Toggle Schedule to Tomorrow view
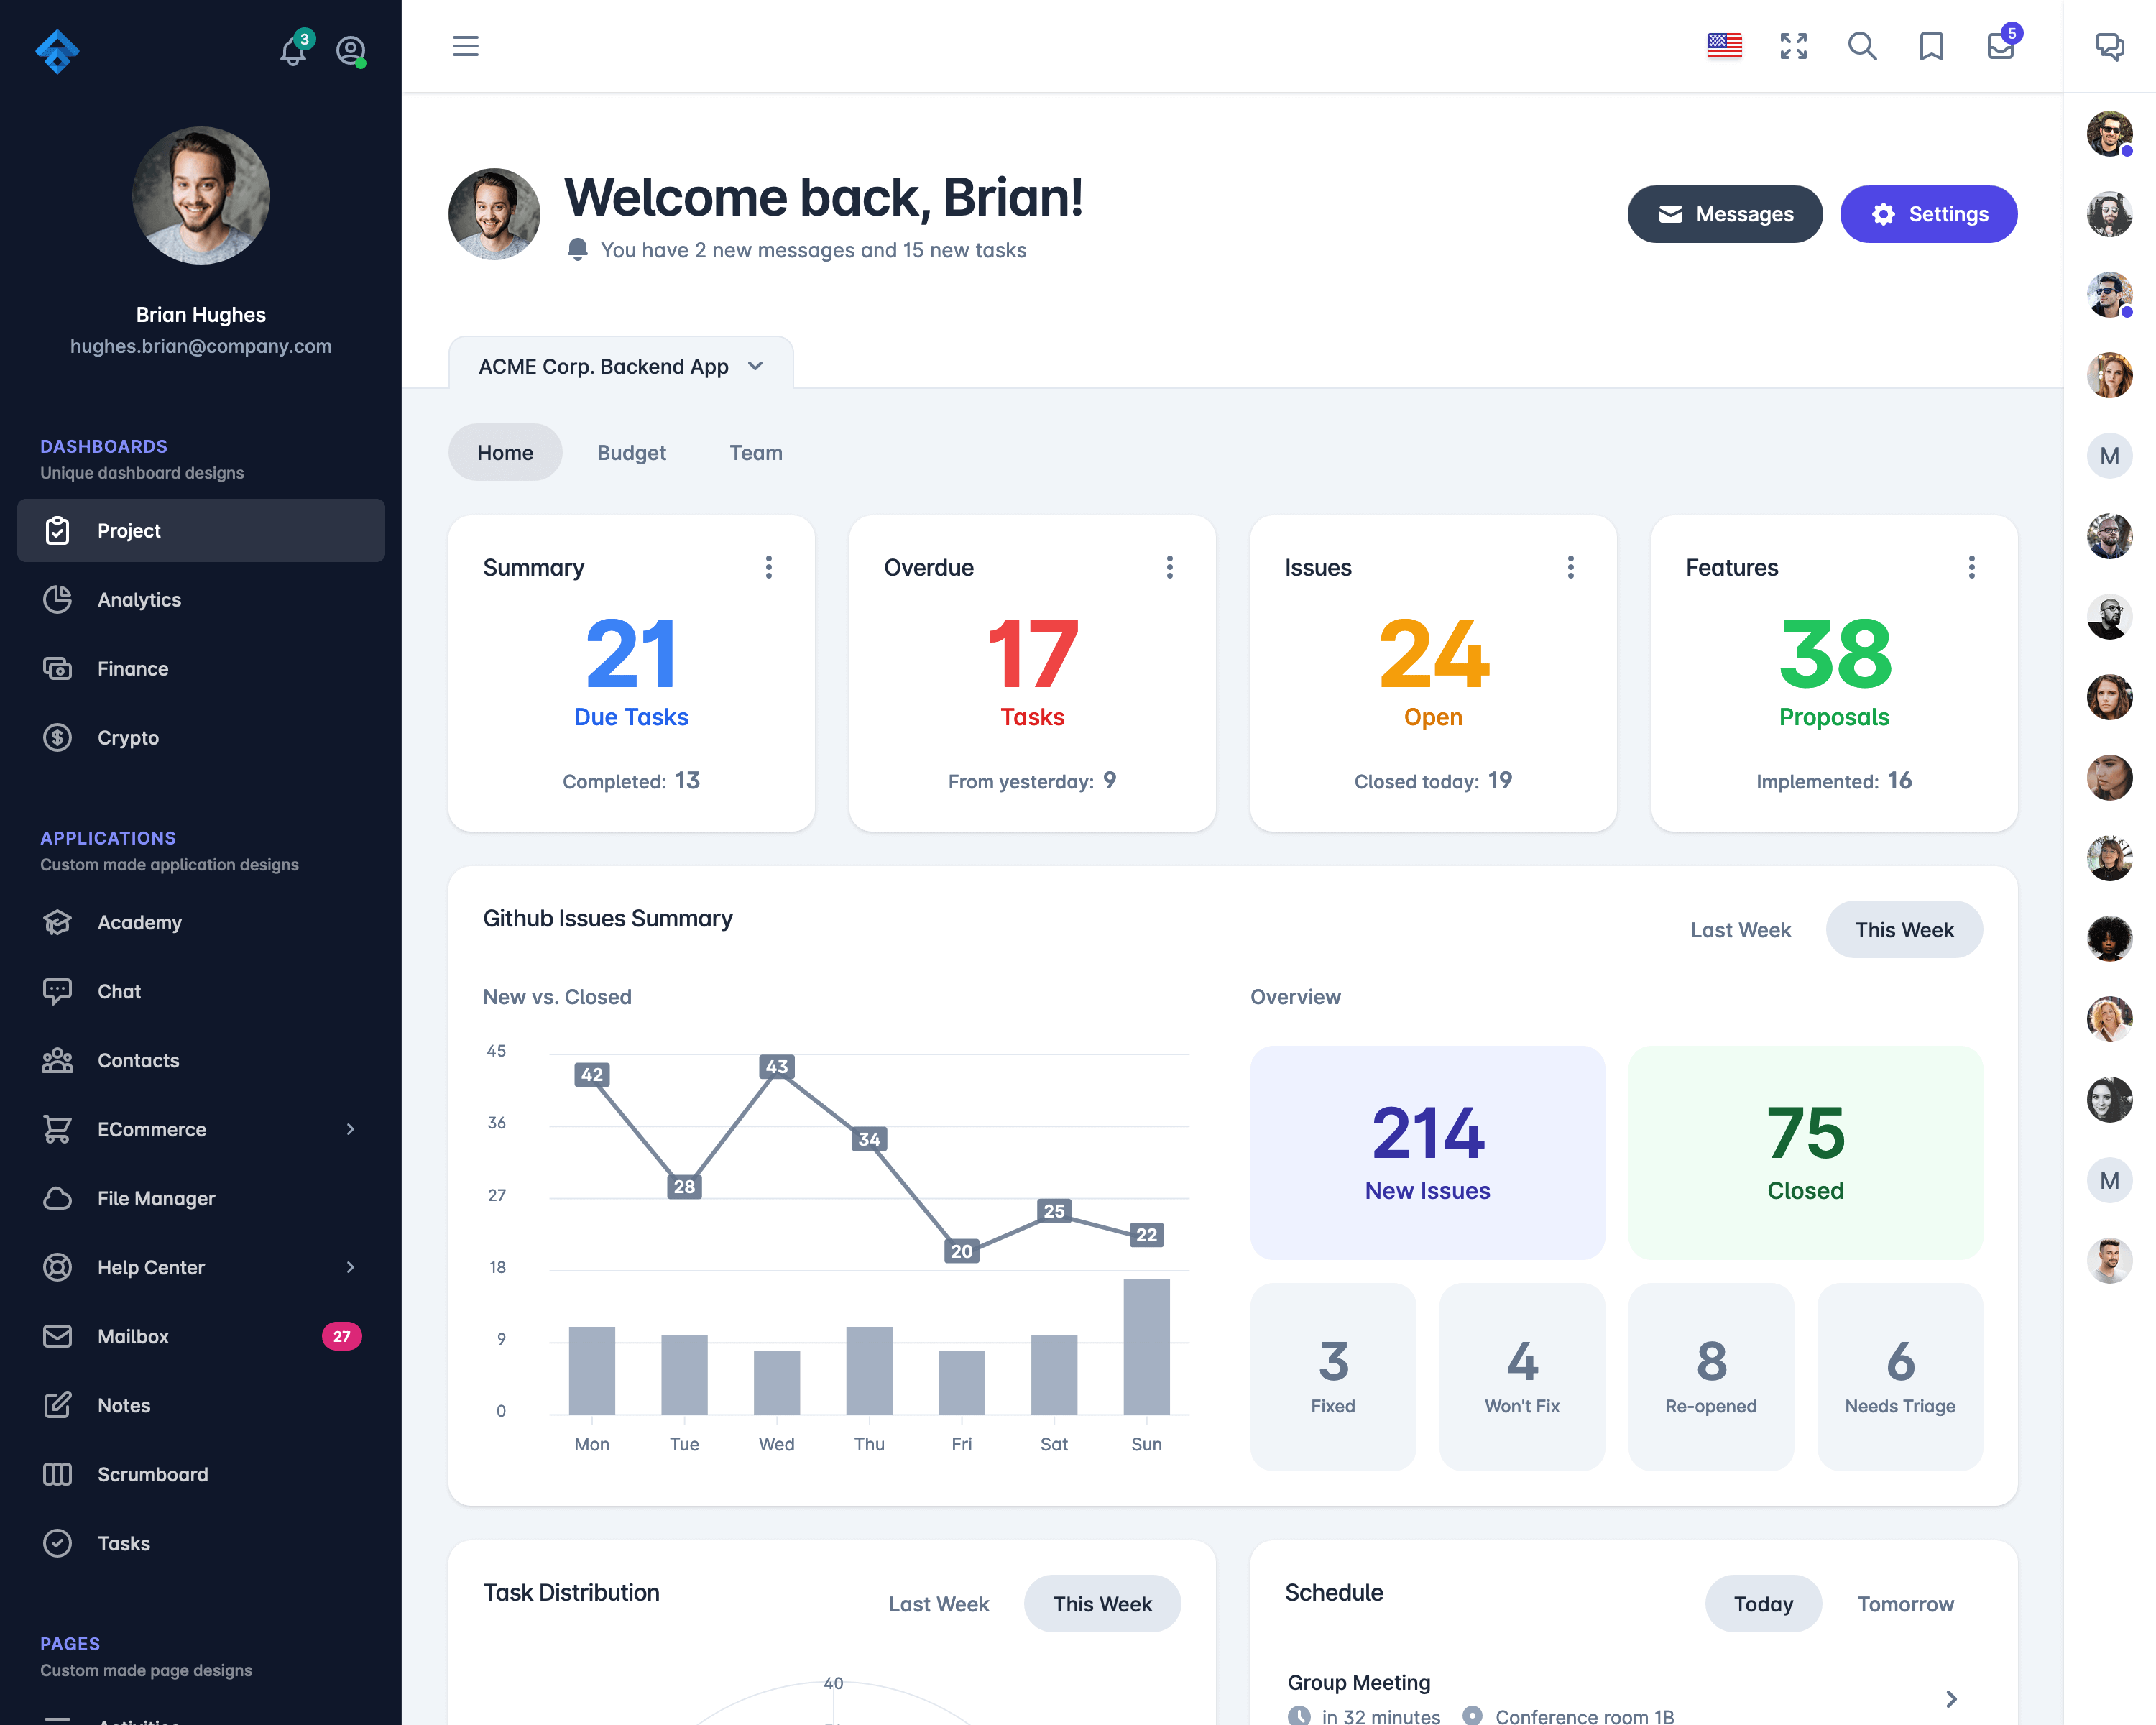This screenshot has height=1725, width=2156. tap(1904, 1602)
